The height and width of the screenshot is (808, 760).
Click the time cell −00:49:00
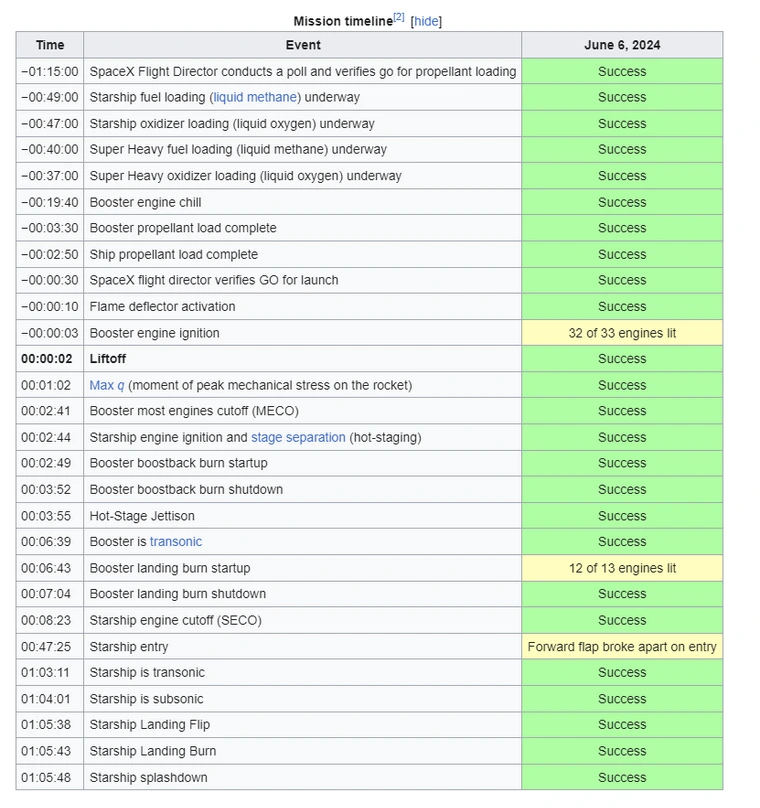point(49,97)
